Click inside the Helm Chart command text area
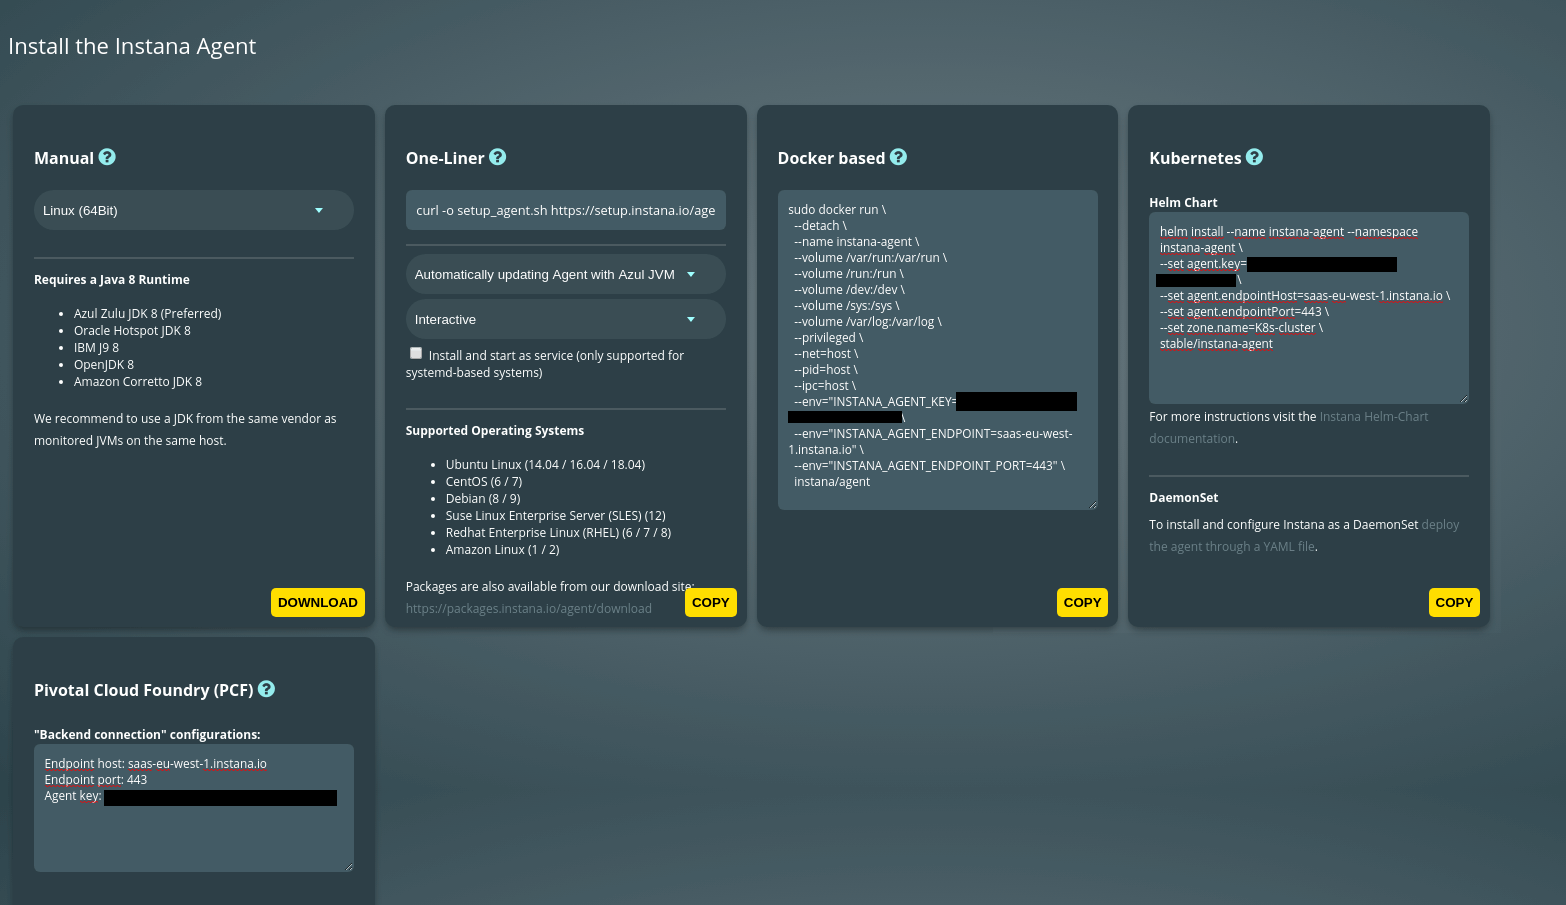This screenshot has height=905, width=1566. click(1308, 375)
